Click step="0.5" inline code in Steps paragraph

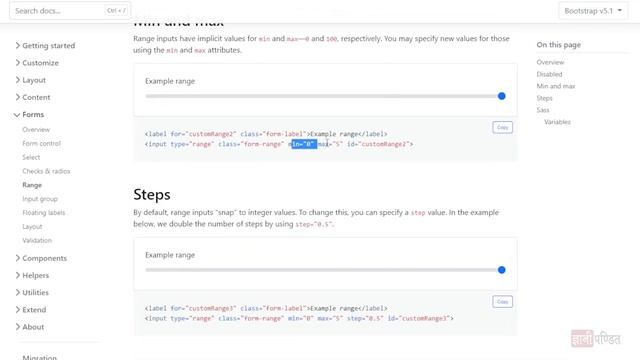(313, 224)
